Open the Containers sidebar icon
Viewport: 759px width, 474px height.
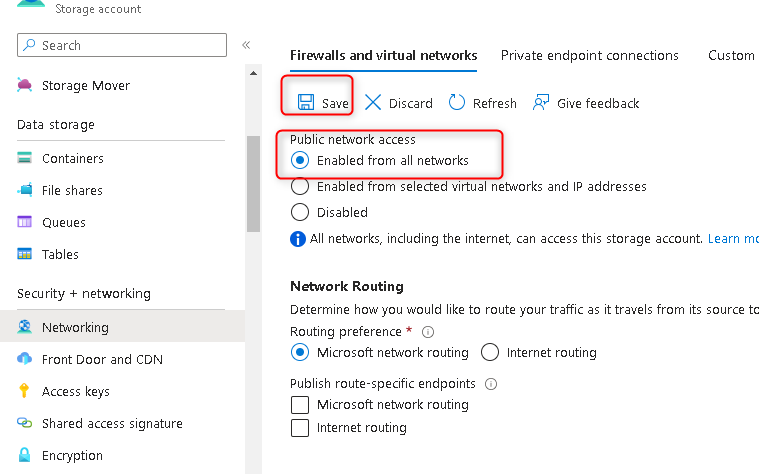click(x=25, y=158)
